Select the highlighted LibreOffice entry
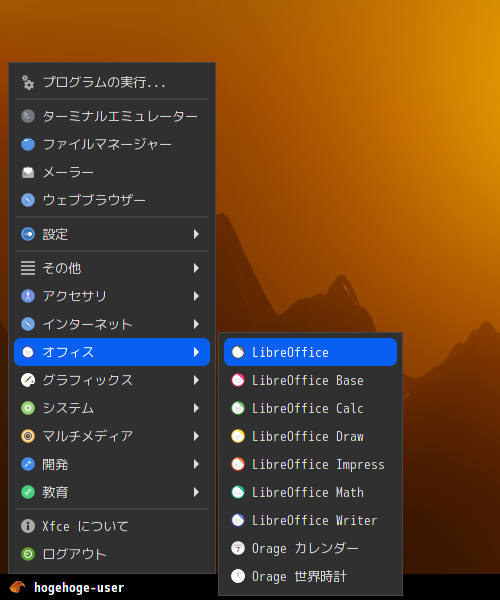This screenshot has height=600, width=500. pyautogui.click(x=311, y=352)
